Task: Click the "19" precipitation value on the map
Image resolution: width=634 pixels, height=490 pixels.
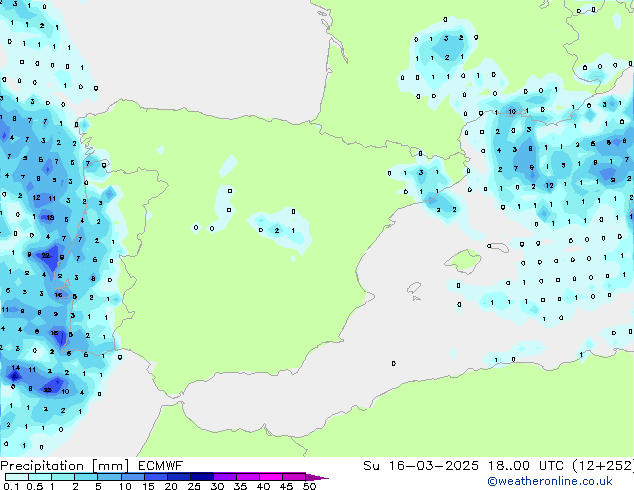Action: click(x=50, y=218)
